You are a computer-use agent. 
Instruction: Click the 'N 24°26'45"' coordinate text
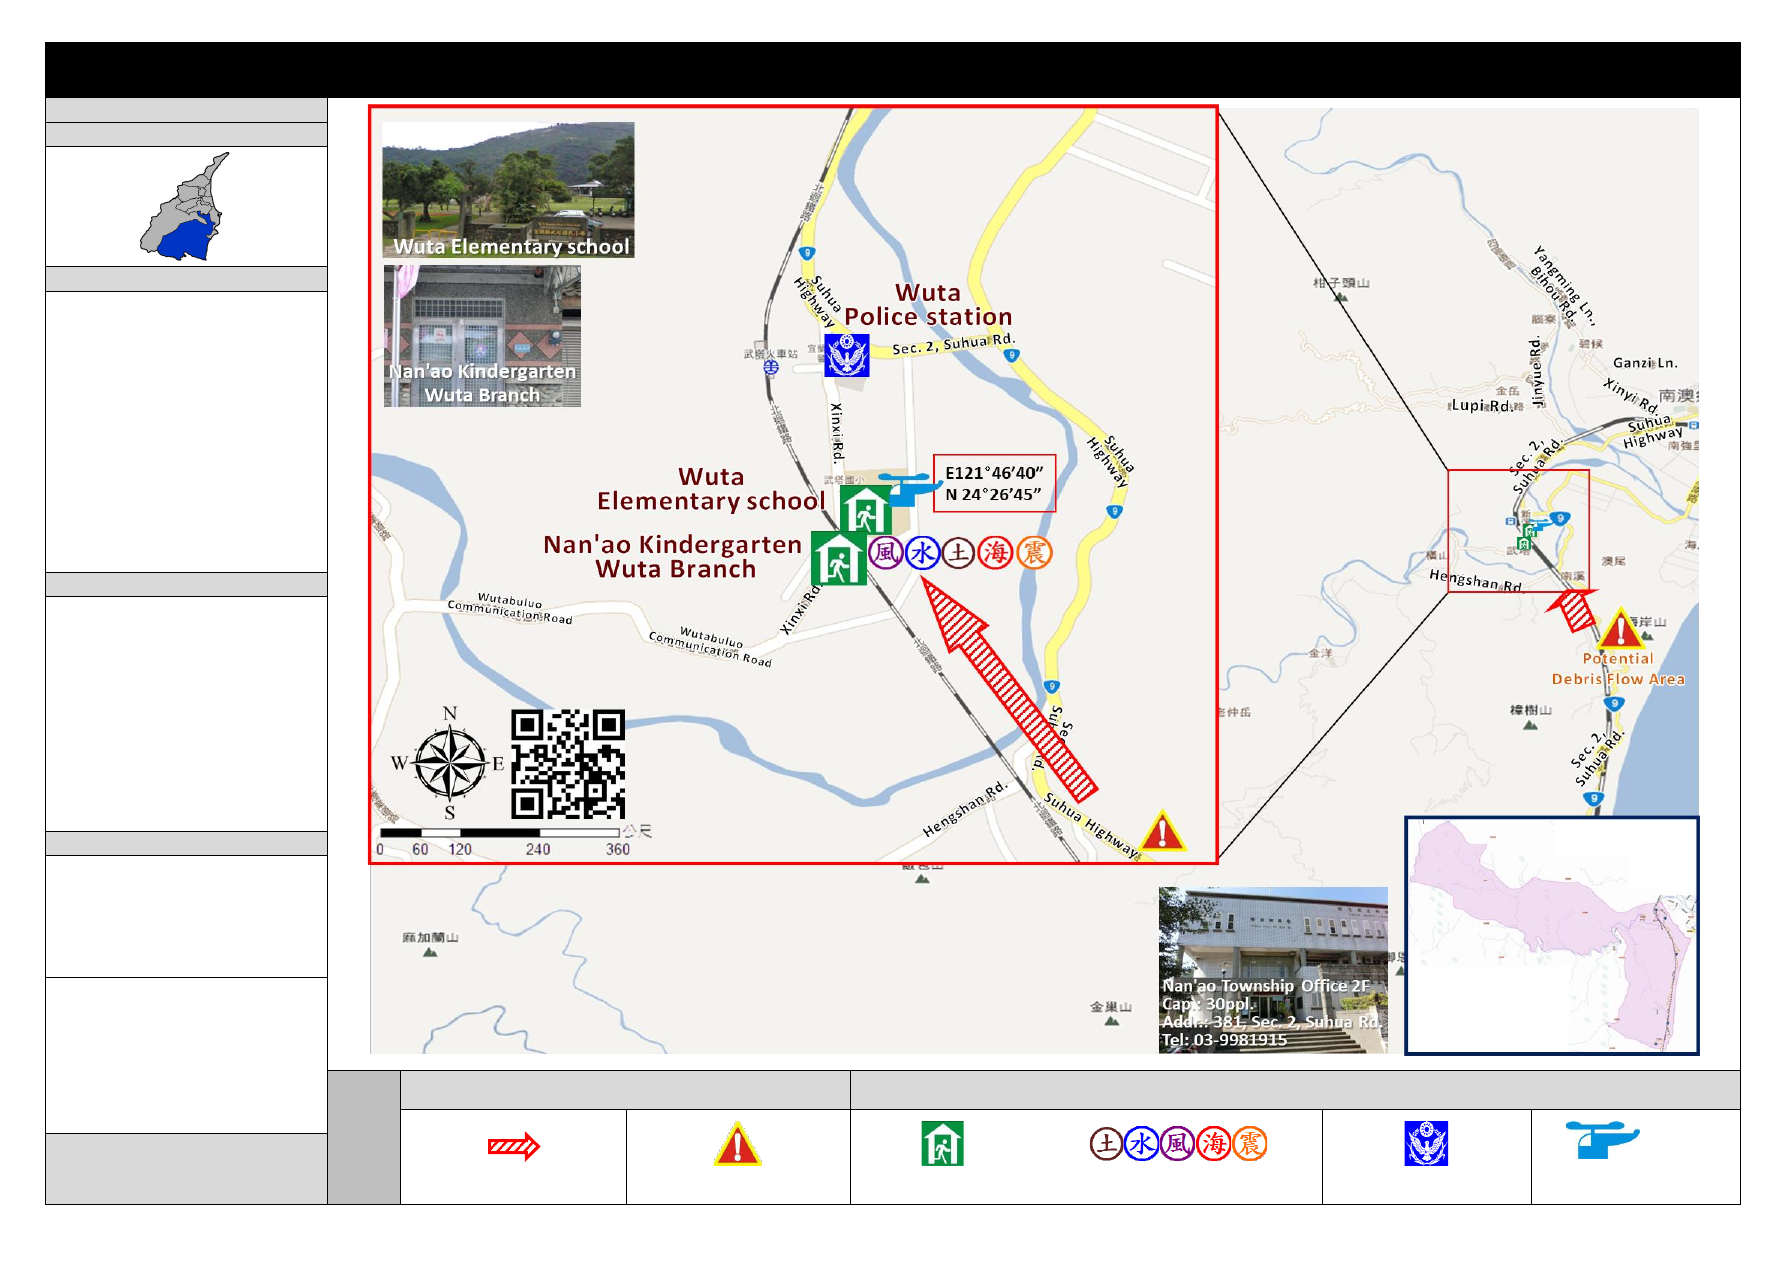pos(993,494)
